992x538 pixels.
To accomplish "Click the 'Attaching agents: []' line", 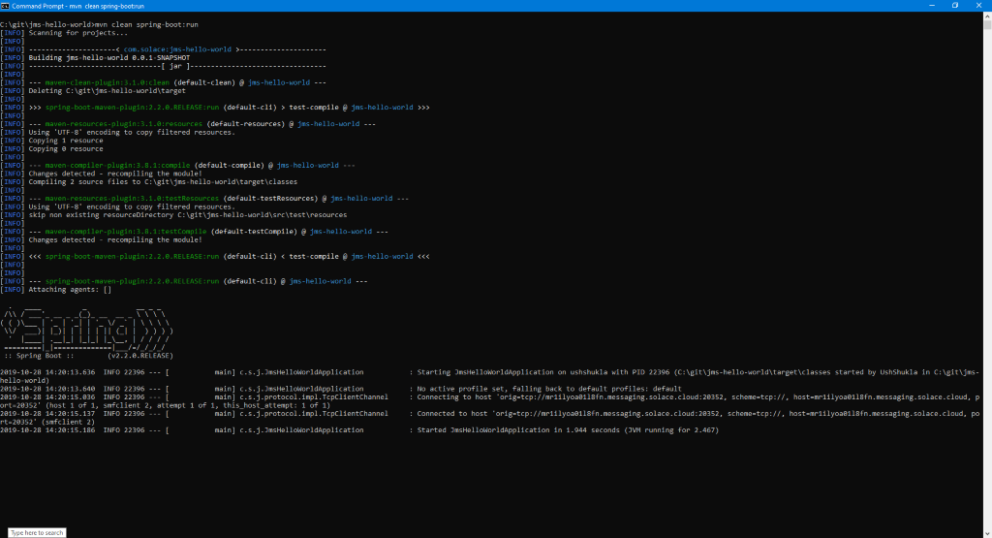I will [x=70, y=289].
